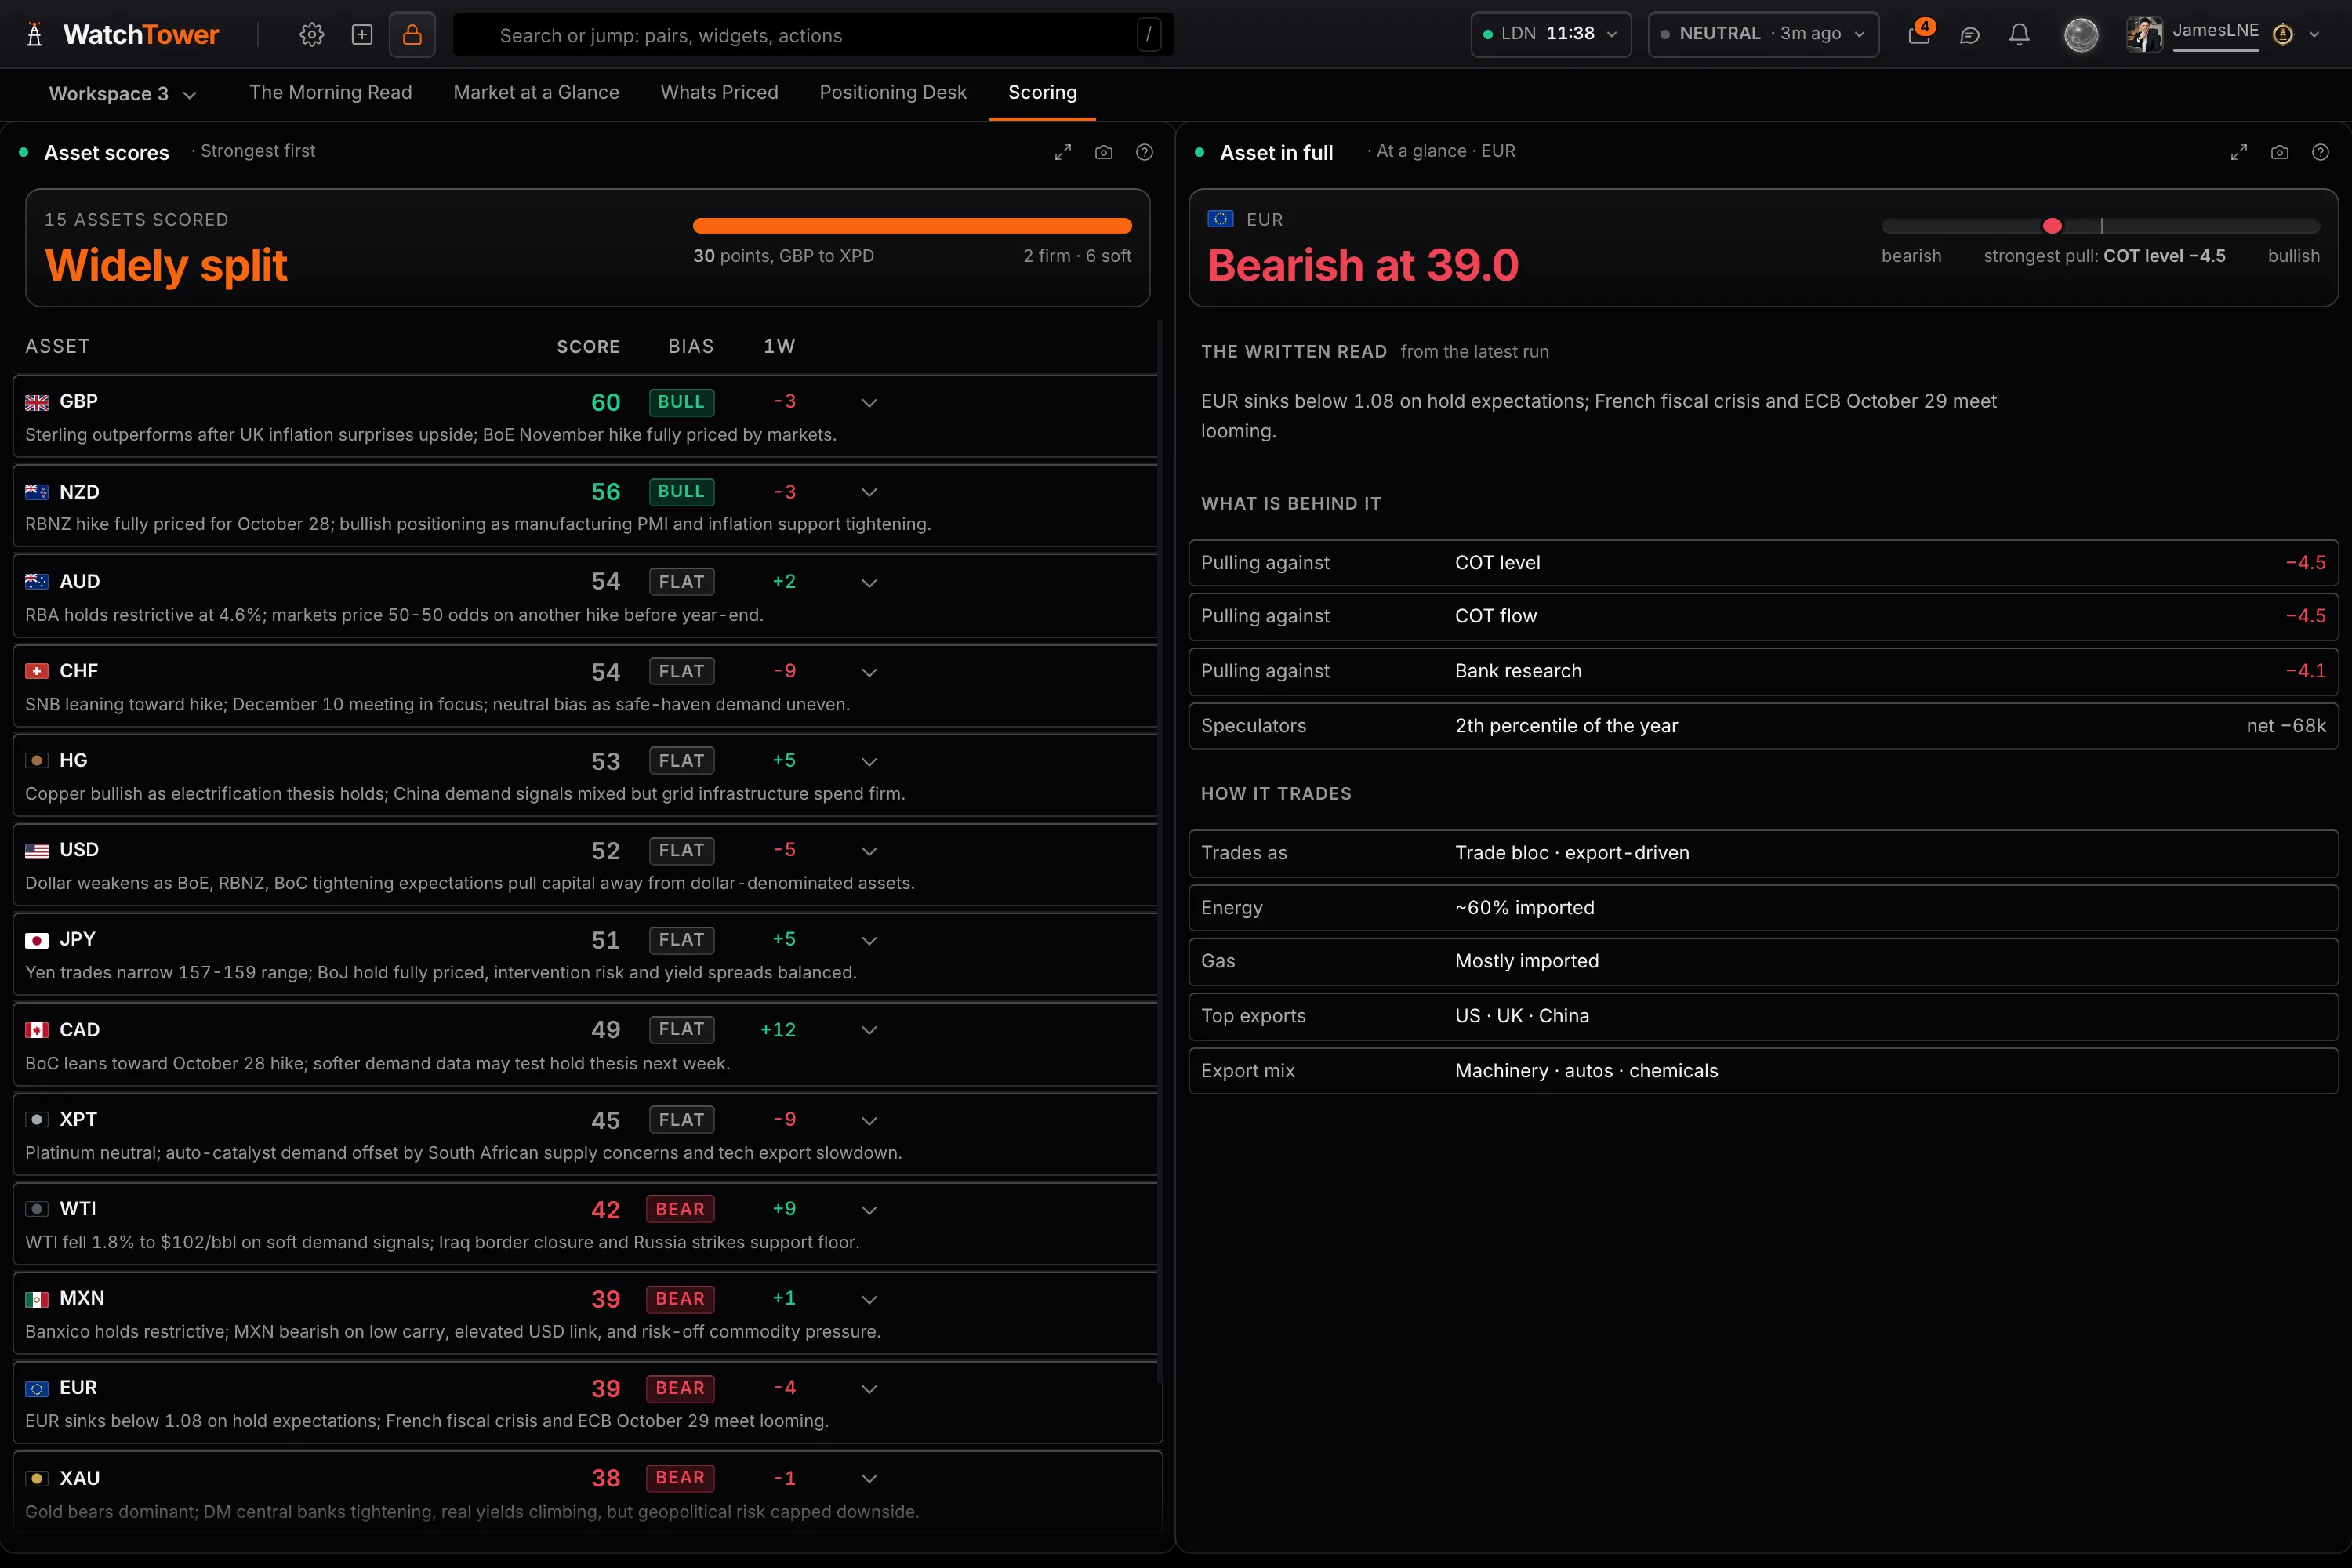
Task: Click the JPY flag icon
Action: pyautogui.click(x=37, y=940)
